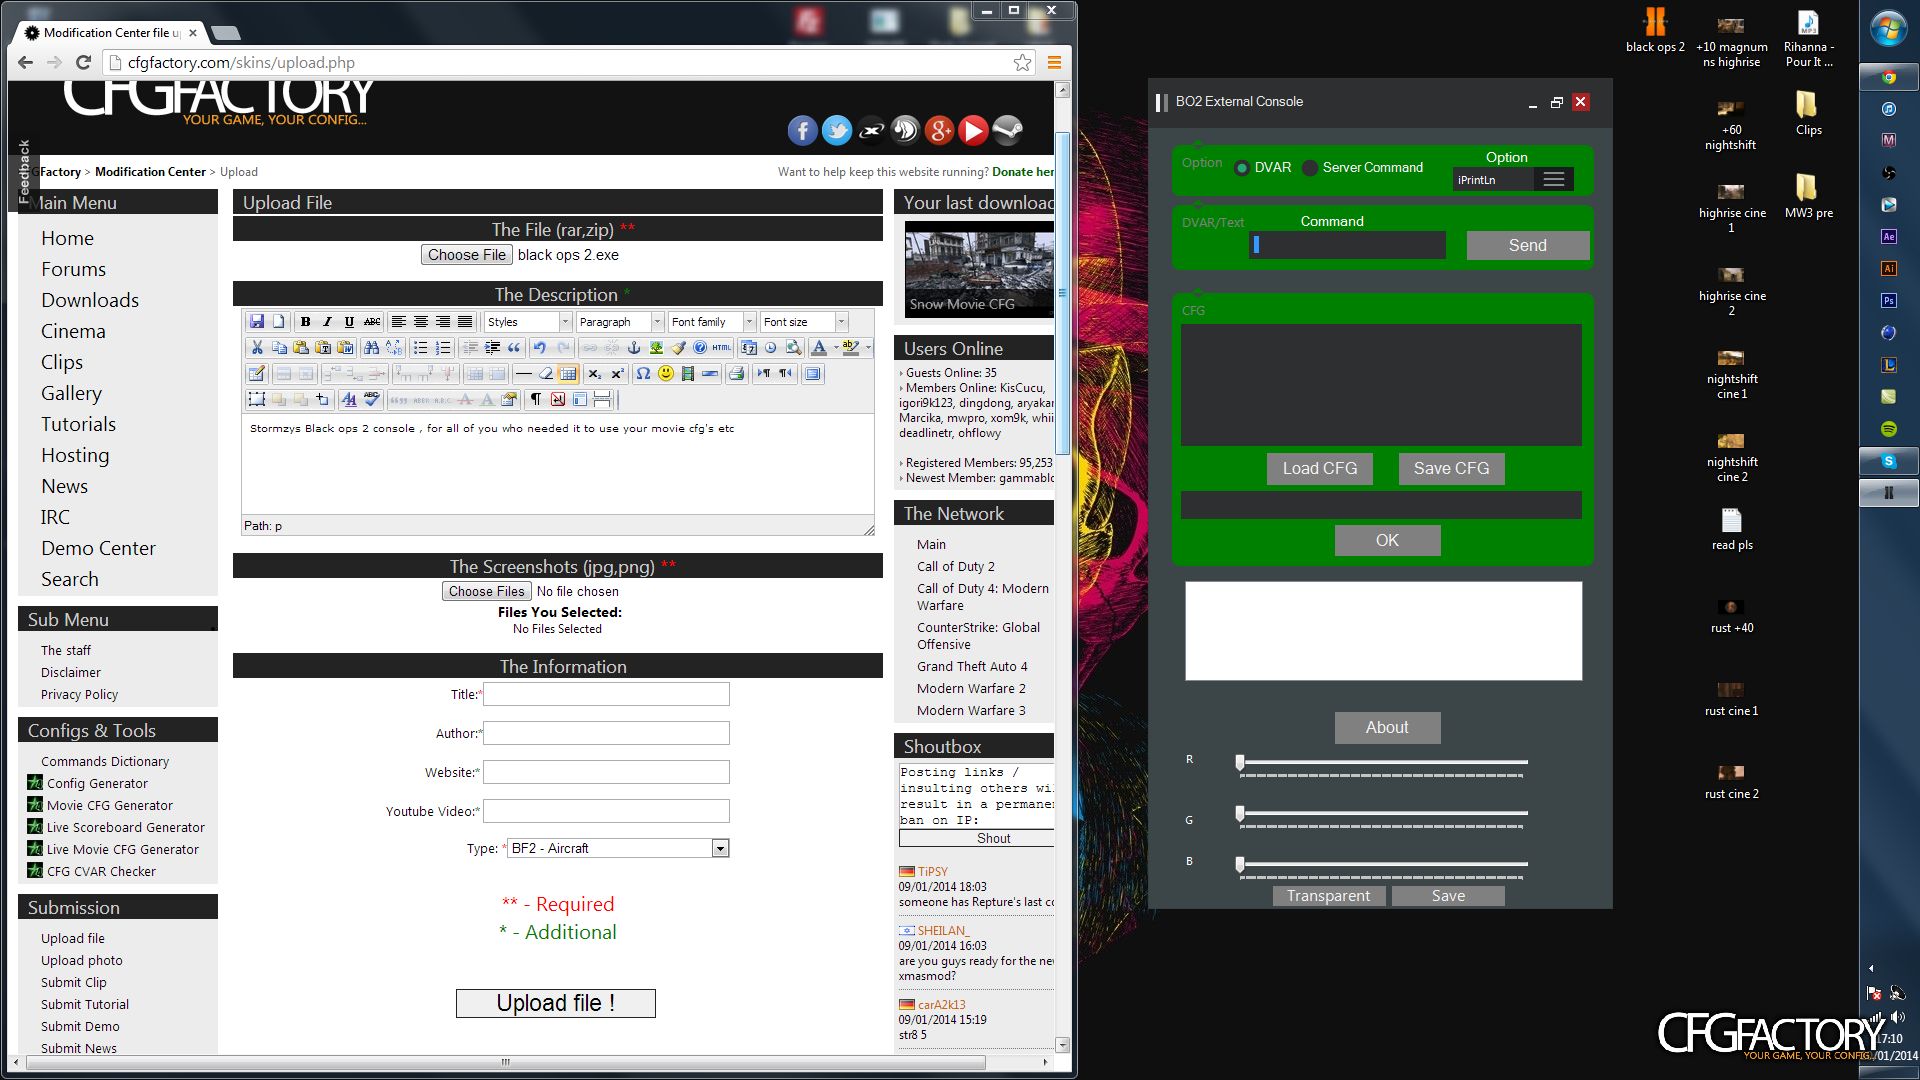Select the DVAR radio option

pyautogui.click(x=1242, y=168)
